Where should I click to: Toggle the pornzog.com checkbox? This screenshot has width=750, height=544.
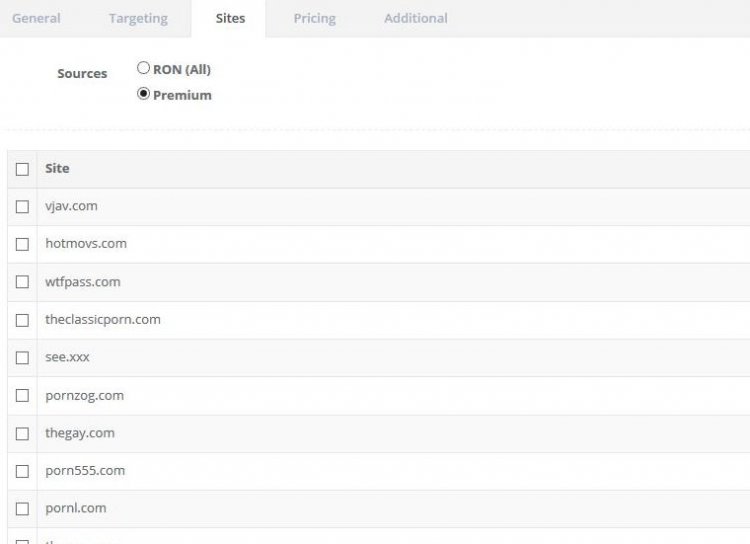(x=22, y=396)
